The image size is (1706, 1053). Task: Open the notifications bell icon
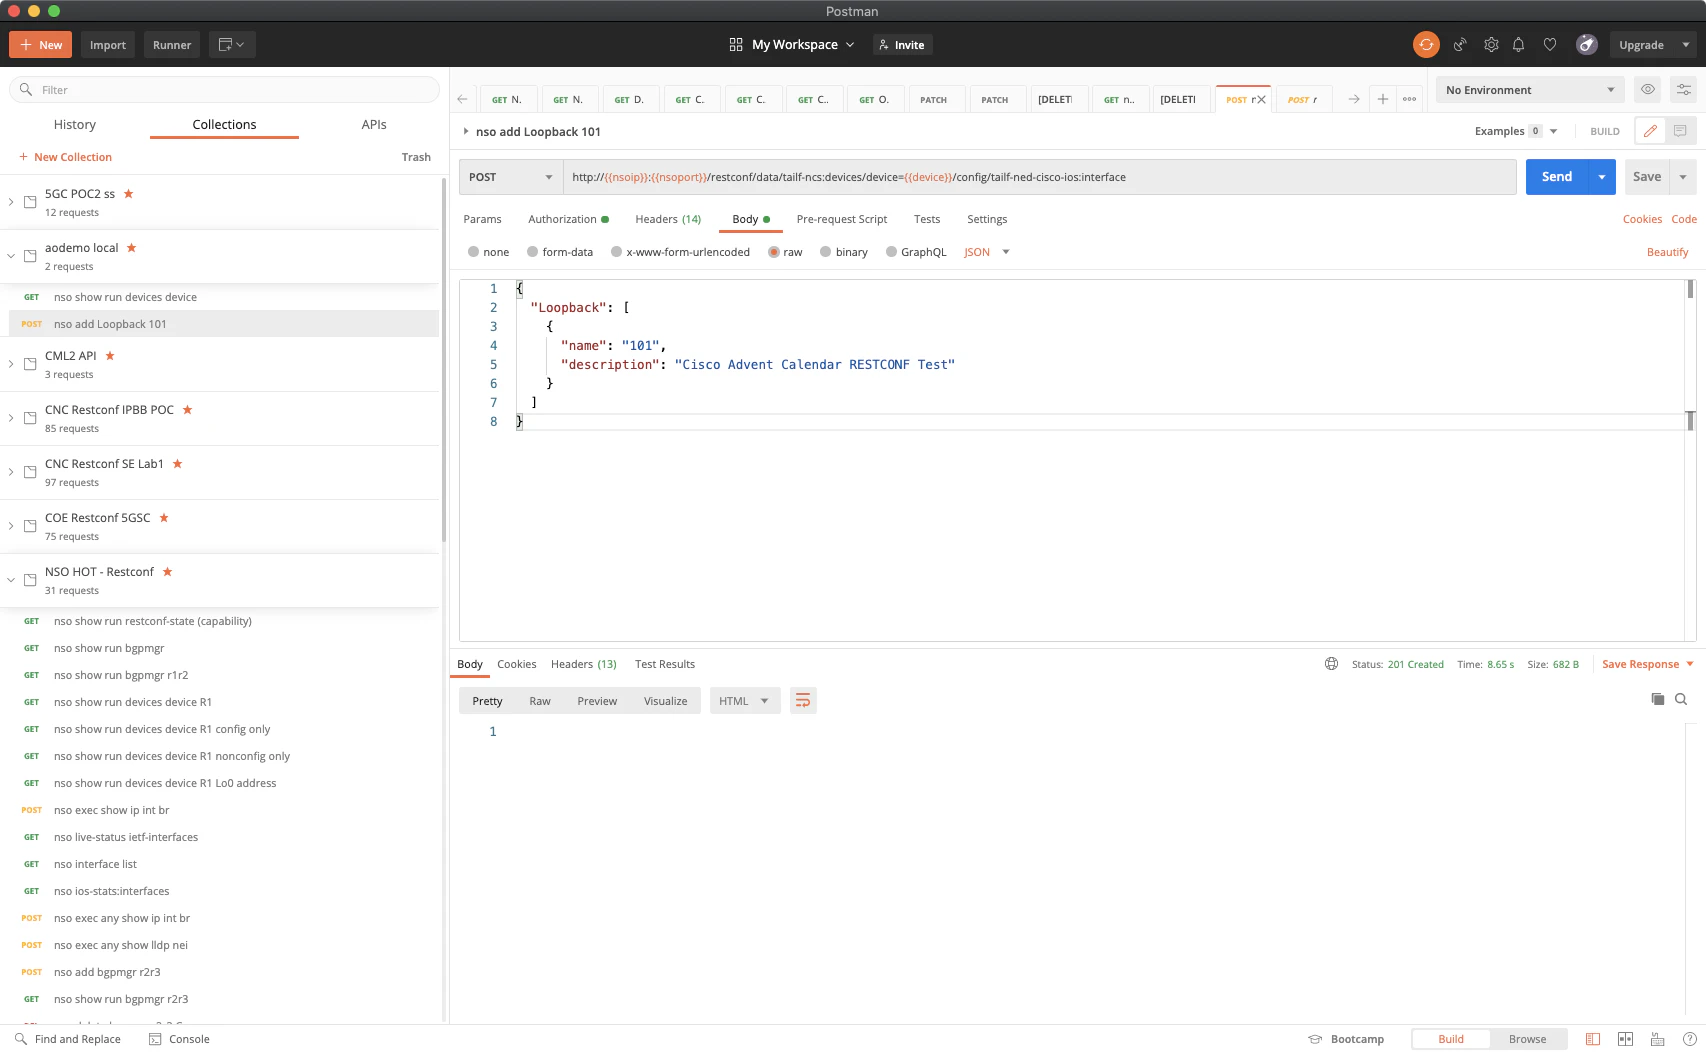(x=1519, y=45)
